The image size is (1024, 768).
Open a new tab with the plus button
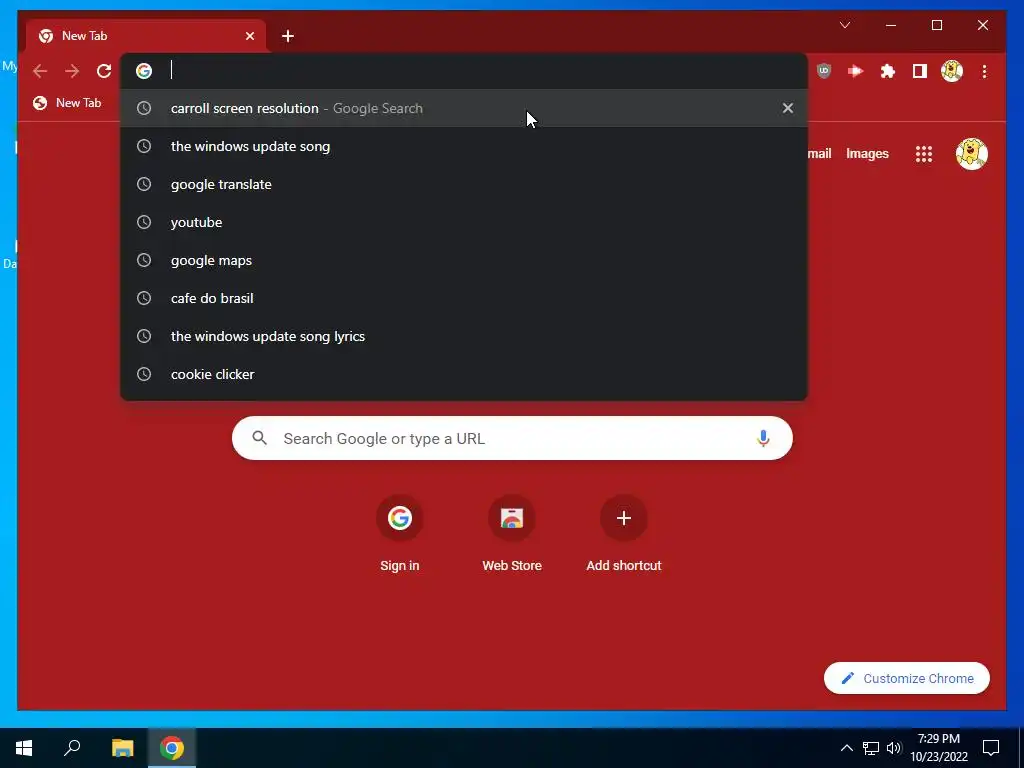[288, 36]
